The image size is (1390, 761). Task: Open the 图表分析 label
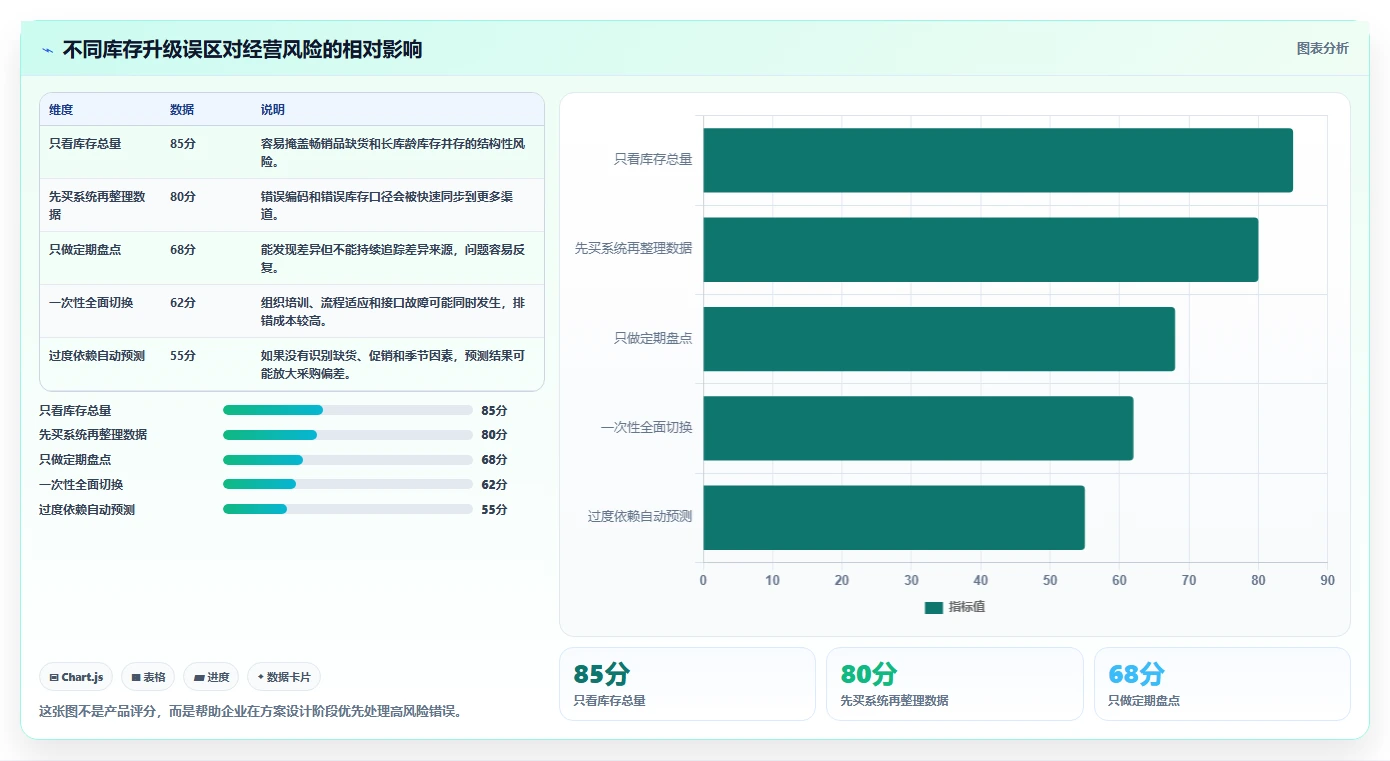click(1322, 49)
